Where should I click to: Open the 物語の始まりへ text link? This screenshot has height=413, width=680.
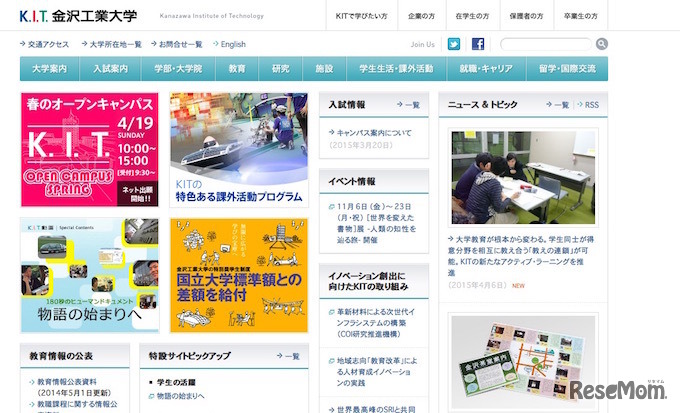pos(177,396)
